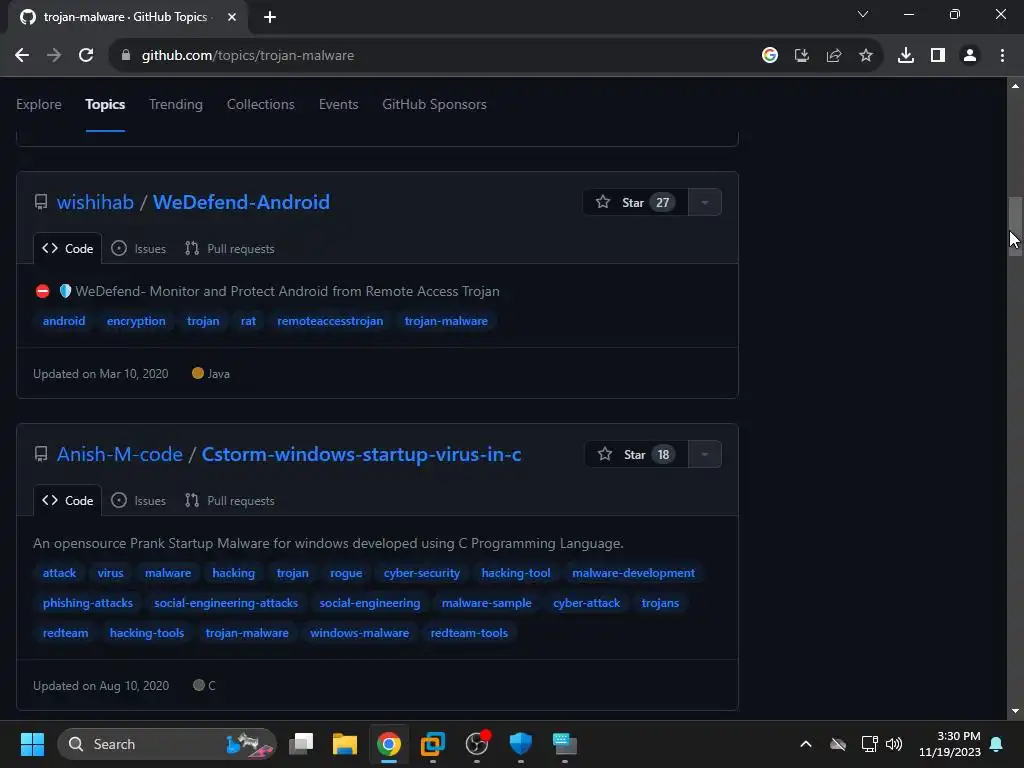Open the Chrome profile menu
1024x768 pixels.
(x=970, y=56)
